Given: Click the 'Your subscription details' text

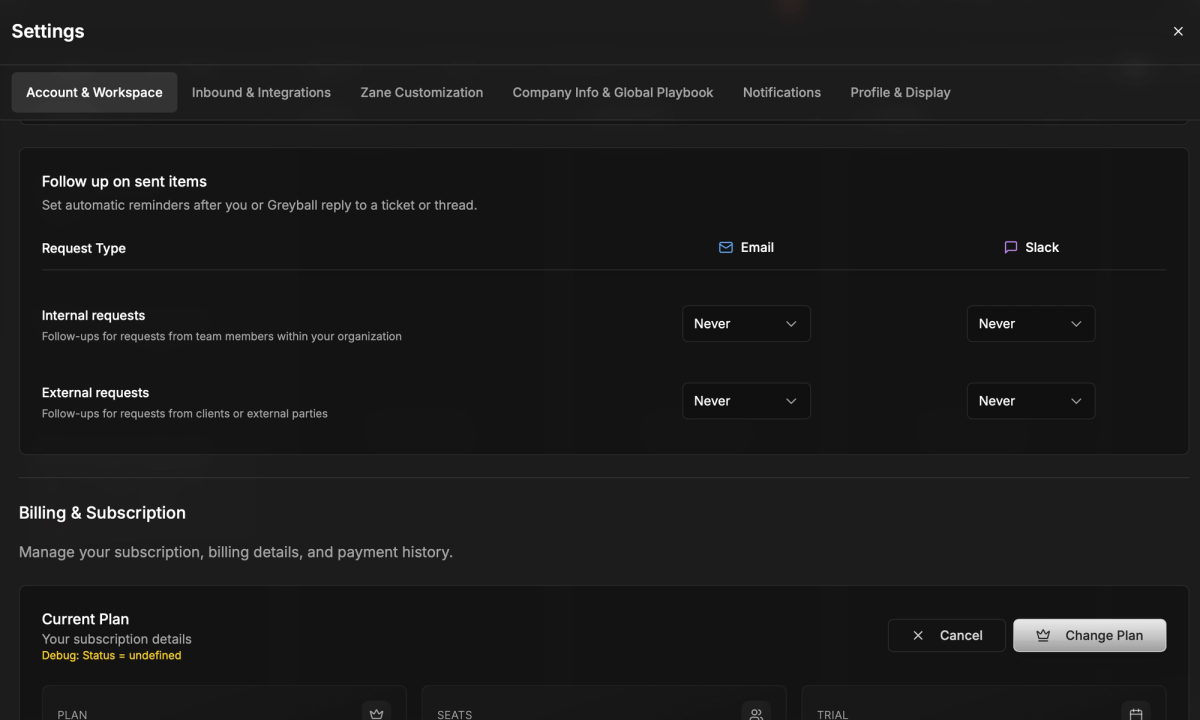Looking at the screenshot, I should click(116, 639).
